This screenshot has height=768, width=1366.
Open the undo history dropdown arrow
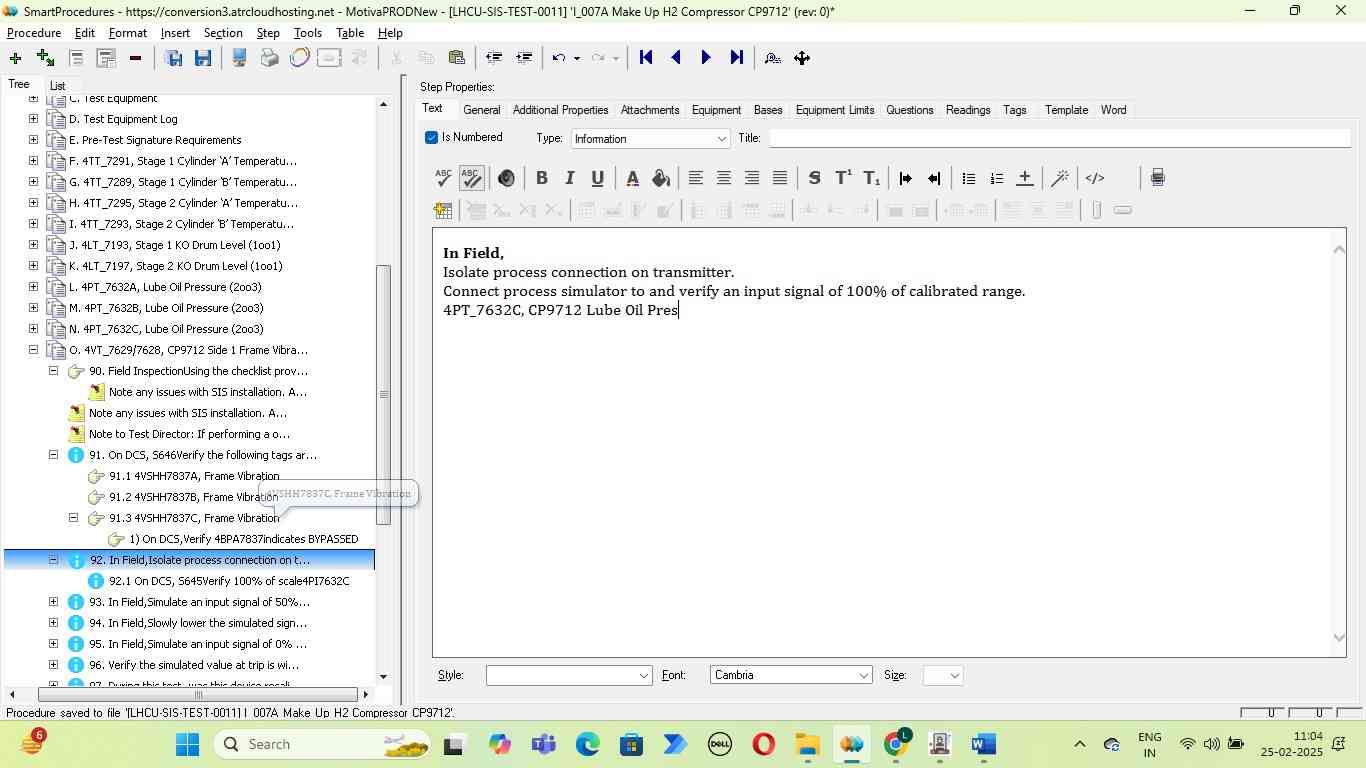pos(576,58)
